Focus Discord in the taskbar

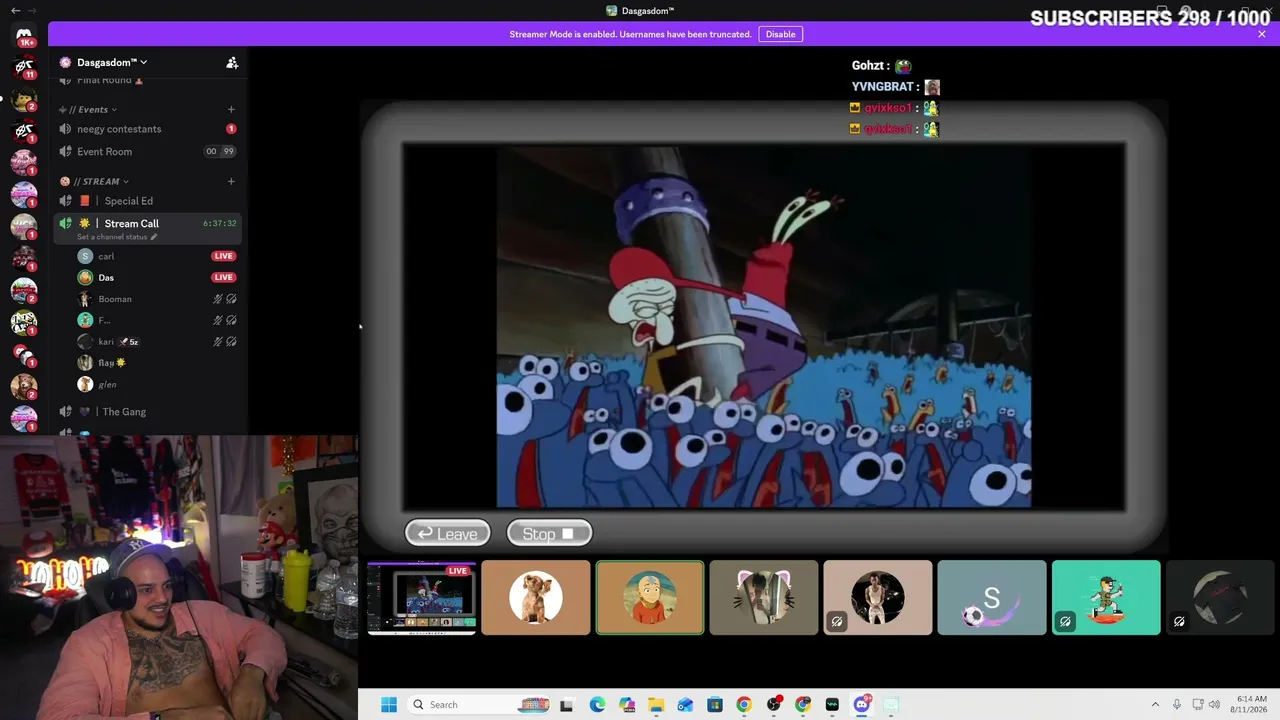(862, 705)
